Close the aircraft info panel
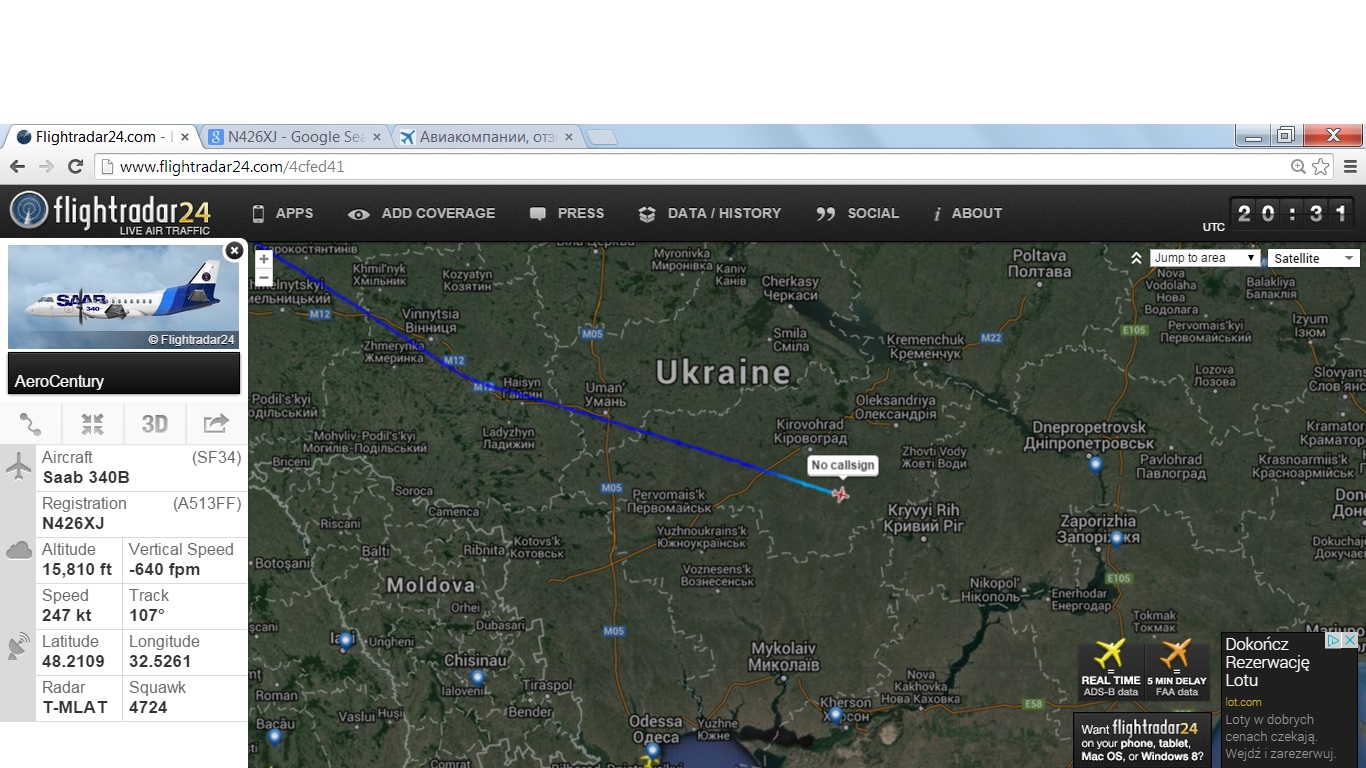This screenshot has width=1366, height=768. [x=234, y=250]
